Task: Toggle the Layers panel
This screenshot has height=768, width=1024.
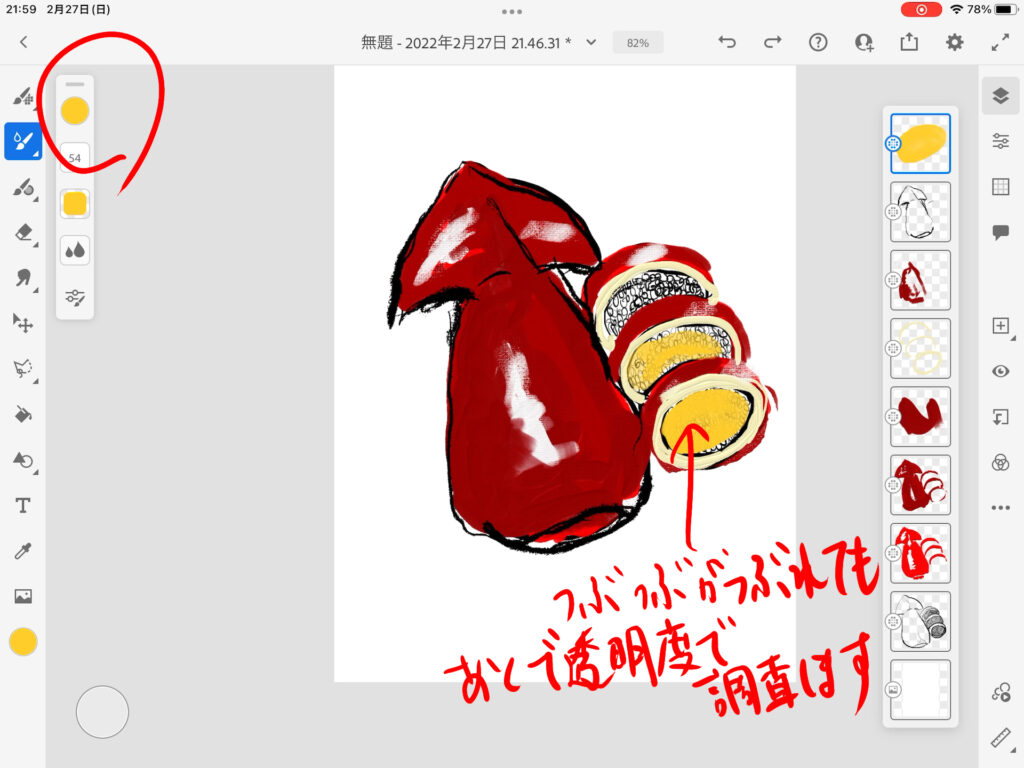Action: 1000,95
